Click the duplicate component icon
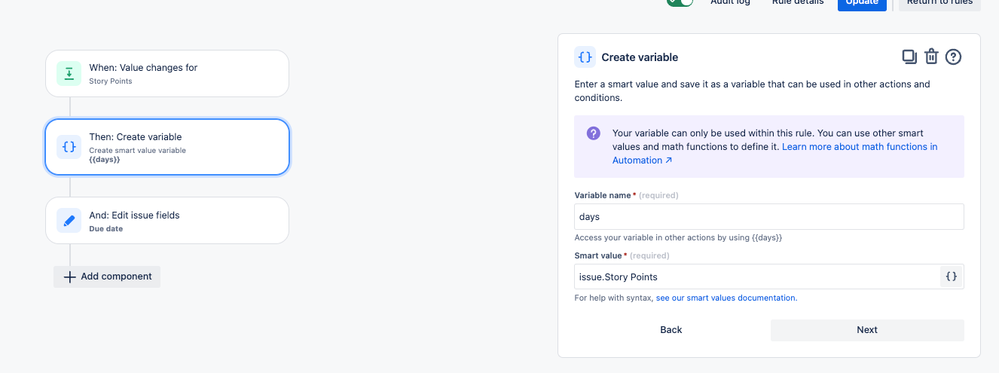Screen dimensions: 999x373 coord(909,57)
